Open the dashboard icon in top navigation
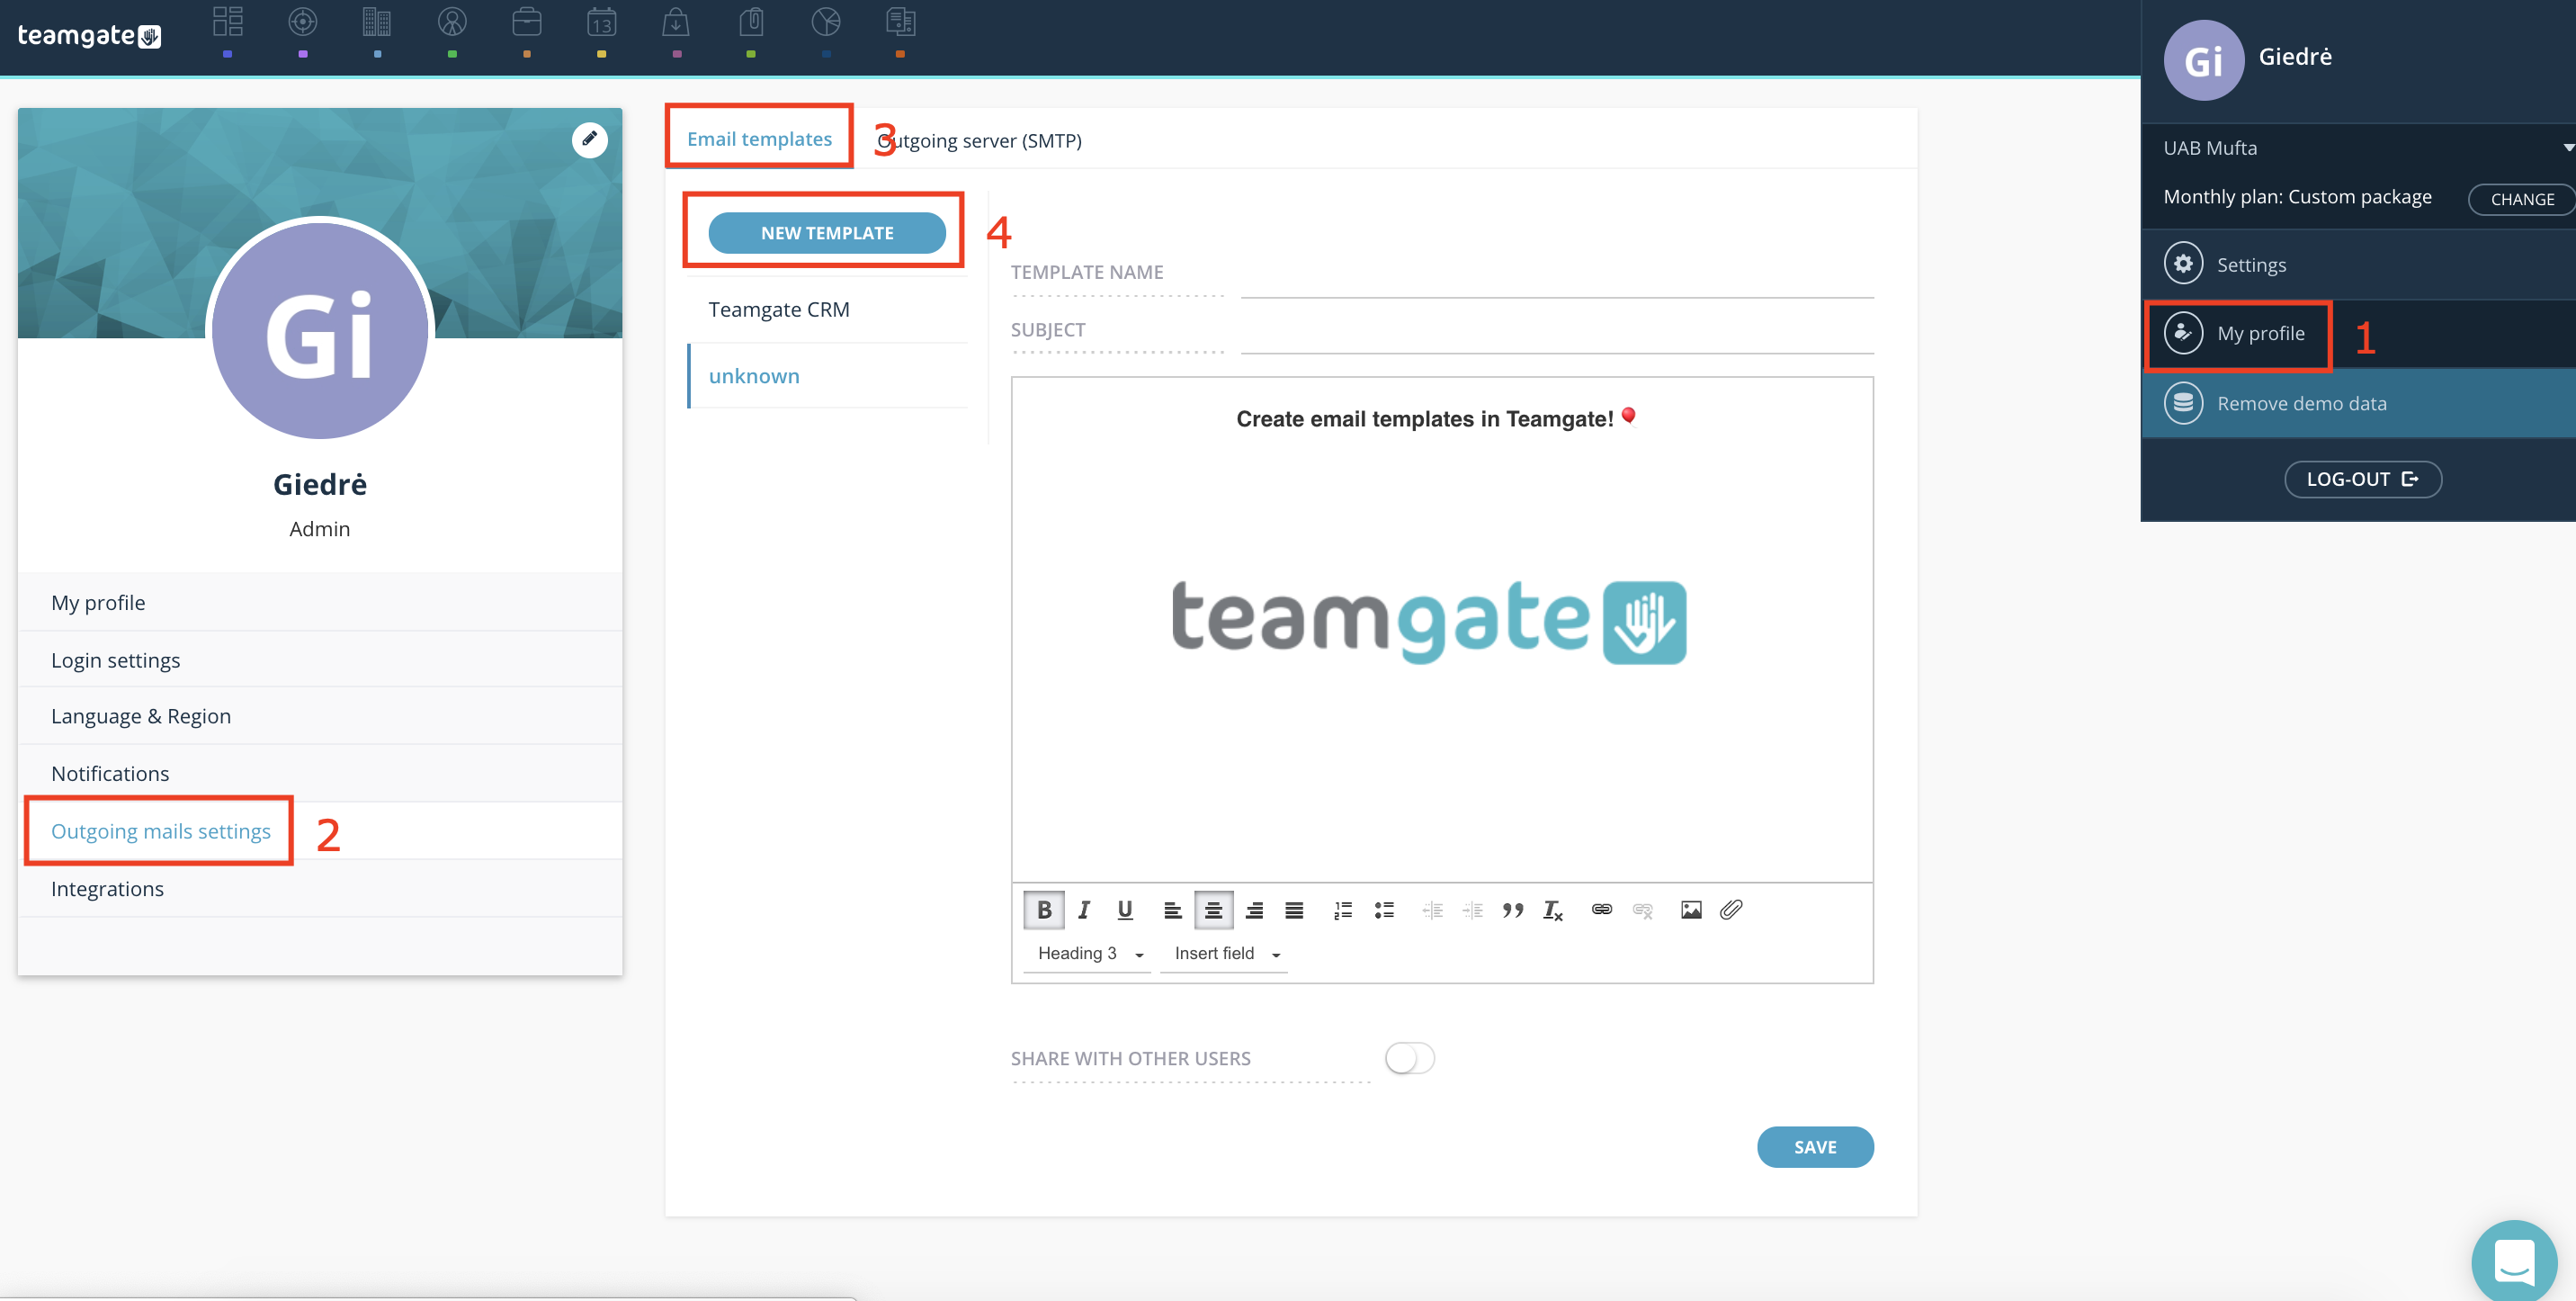The image size is (2576, 1301). point(228,22)
